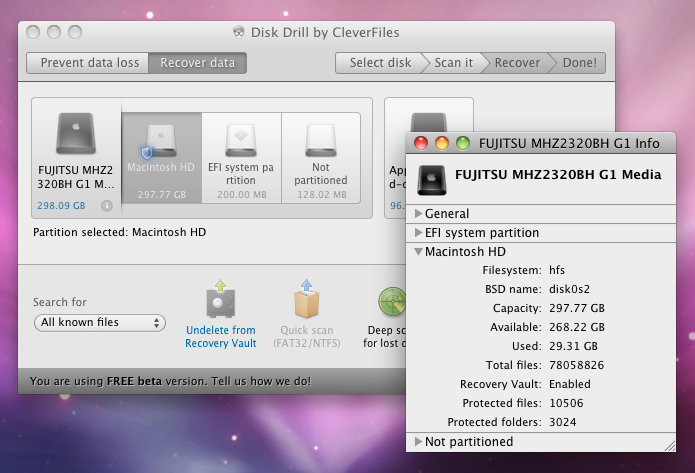The width and height of the screenshot is (695, 473).
Task: Close the FUJITSU Info window
Action: (x=421, y=143)
